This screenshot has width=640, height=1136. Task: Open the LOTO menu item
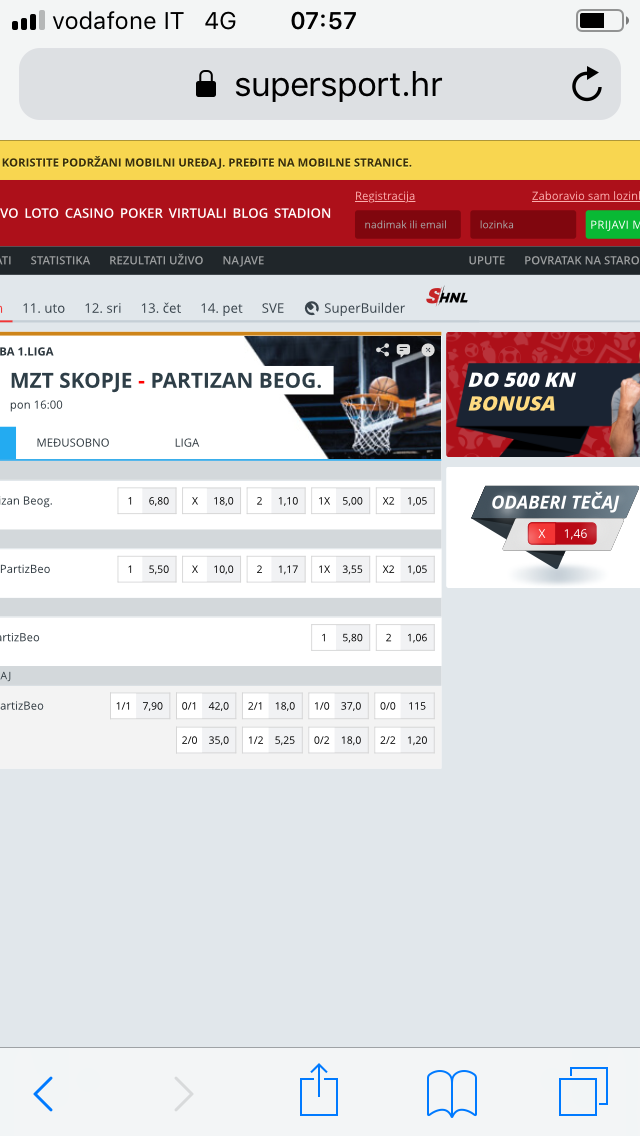[x=41, y=213]
